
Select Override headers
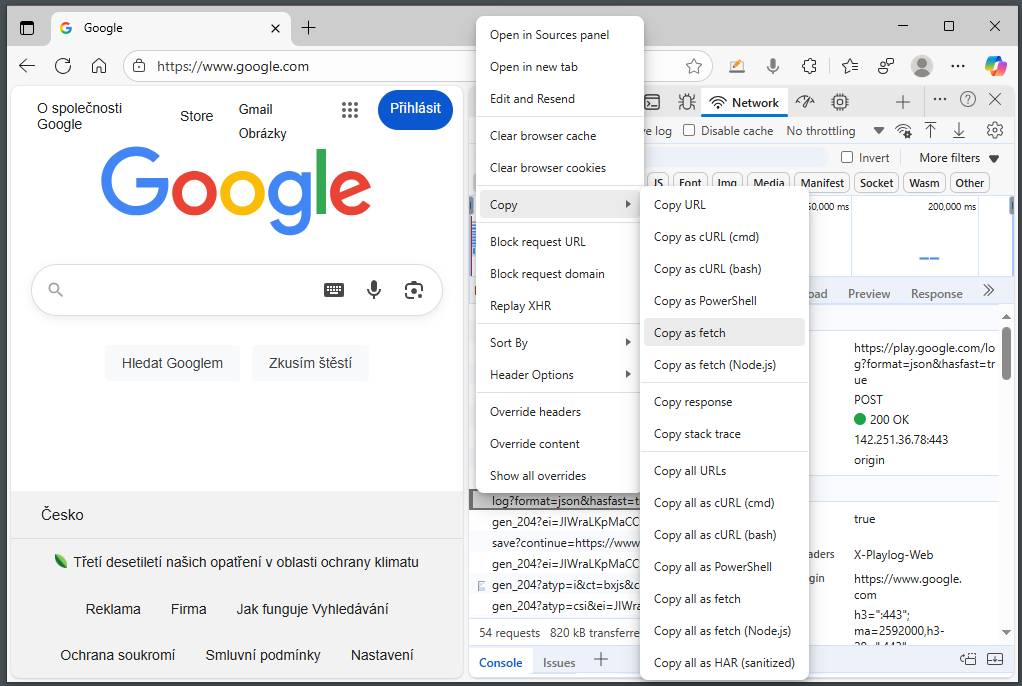[x=559, y=412]
